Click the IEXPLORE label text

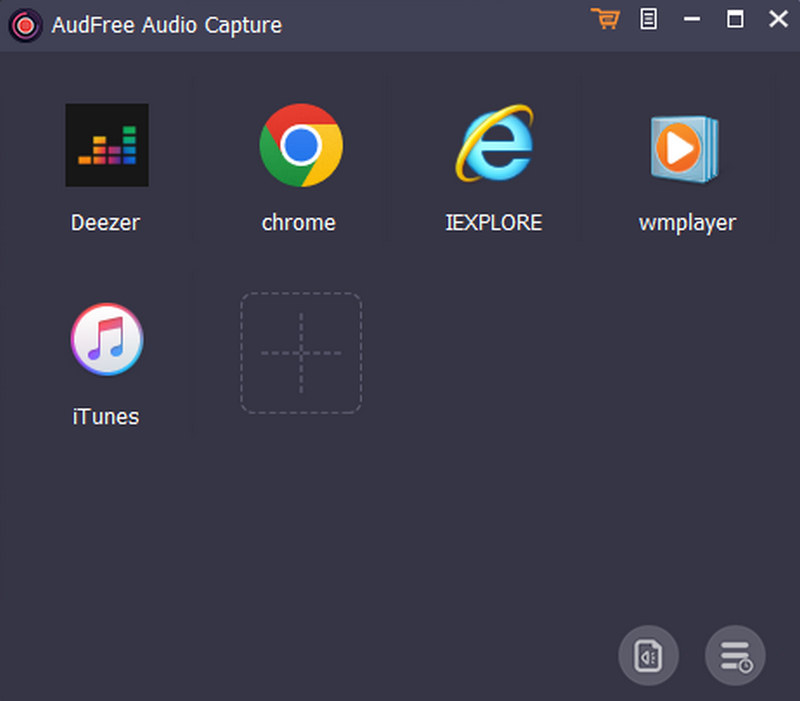[493, 222]
